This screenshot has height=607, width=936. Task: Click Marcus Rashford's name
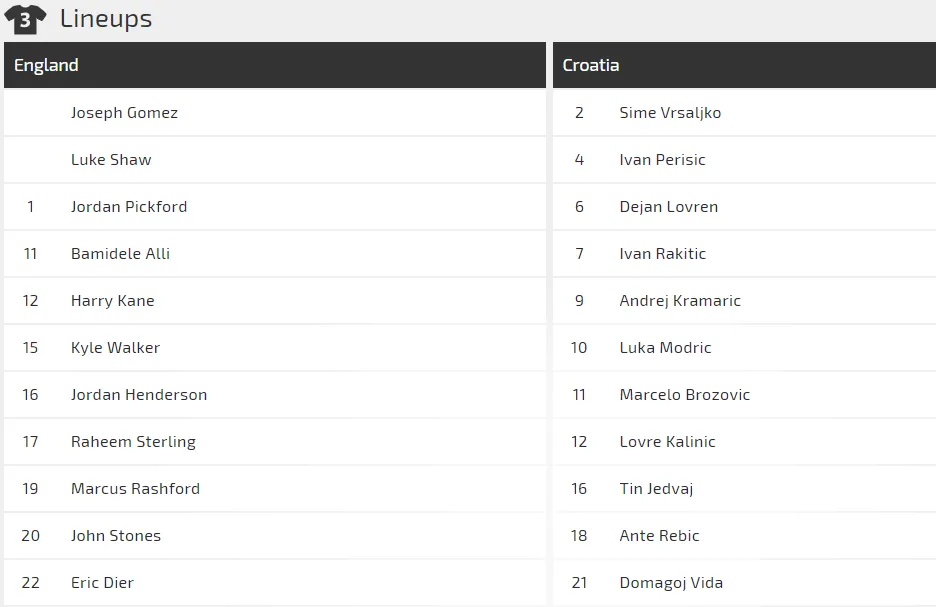[135, 489]
